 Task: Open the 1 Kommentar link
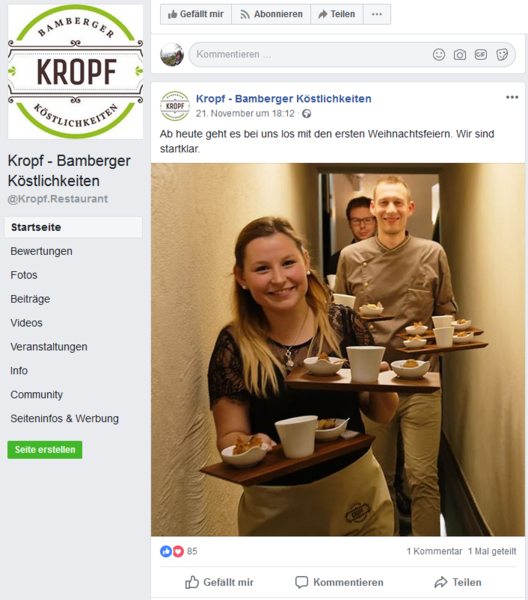tap(434, 551)
